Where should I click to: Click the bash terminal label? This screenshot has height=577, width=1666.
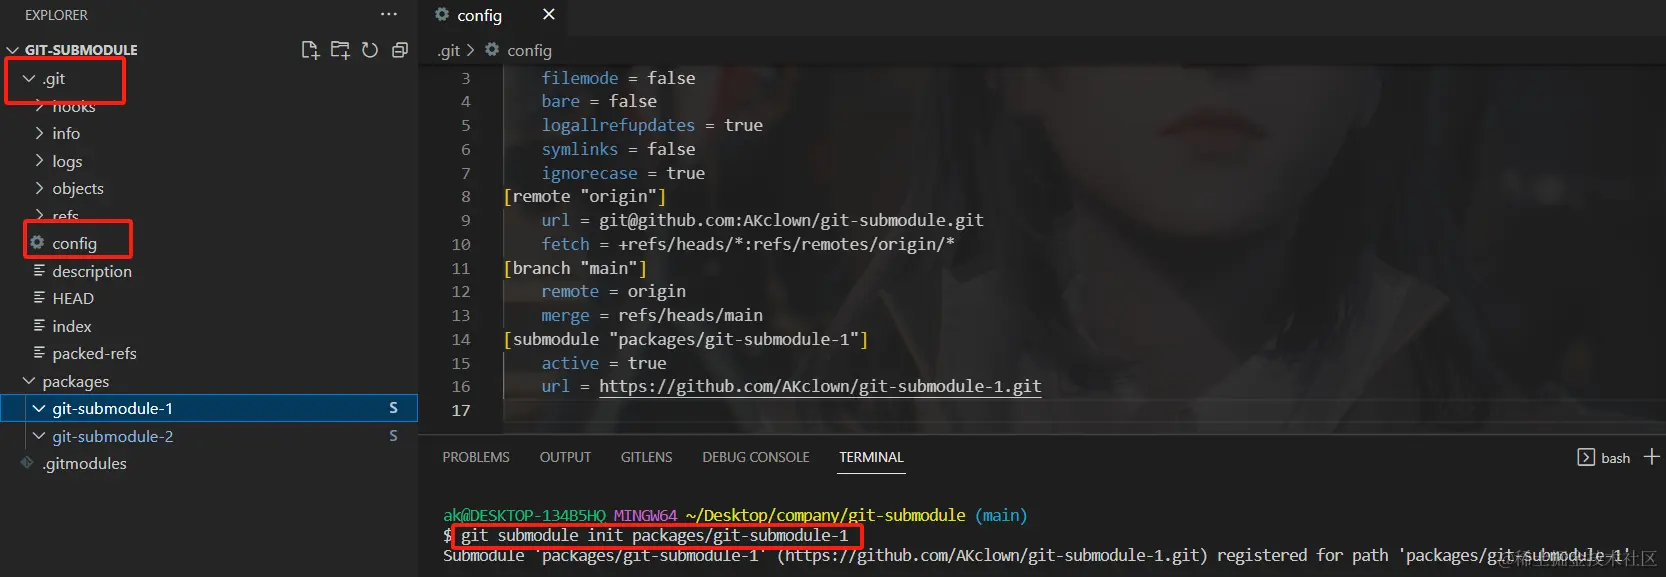[1615, 458]
